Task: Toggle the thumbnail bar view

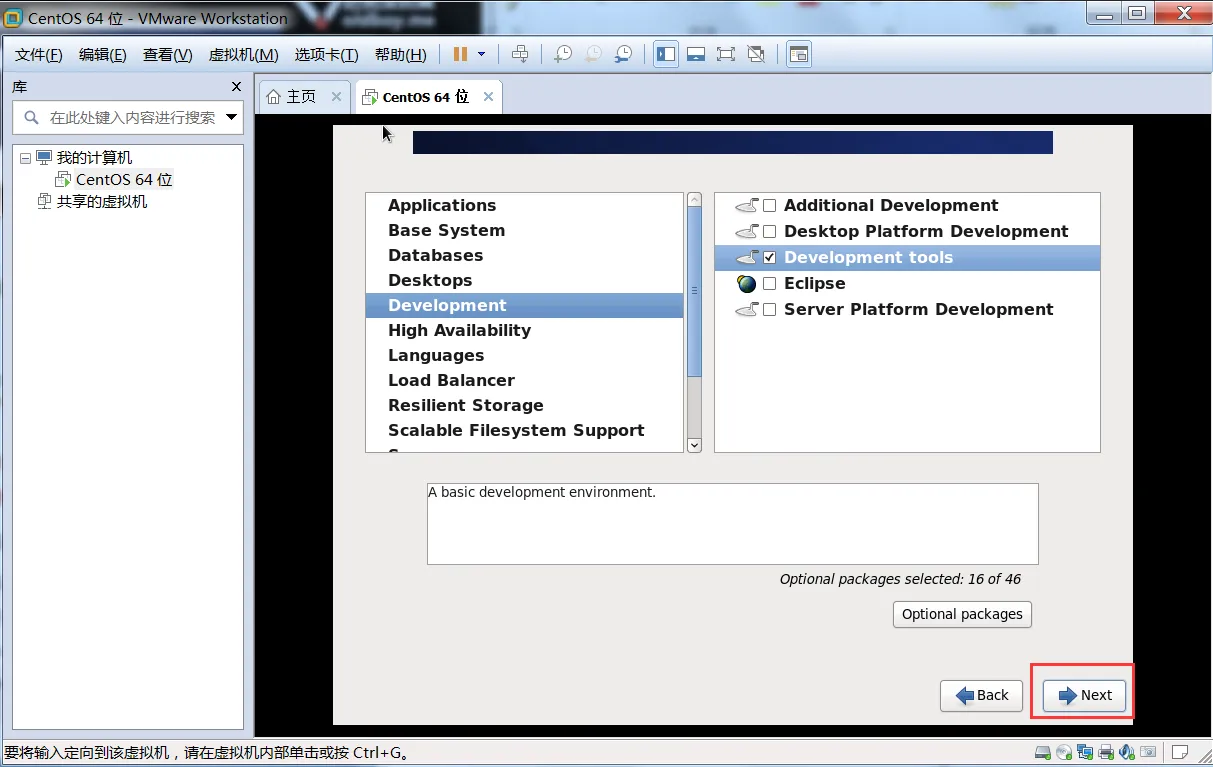Action: click(696, 54)
